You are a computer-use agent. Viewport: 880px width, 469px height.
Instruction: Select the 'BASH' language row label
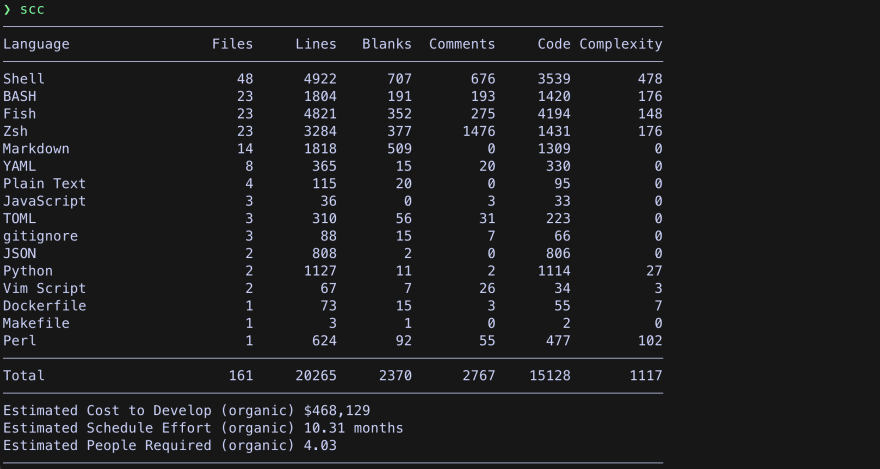(x=20, y=96)
